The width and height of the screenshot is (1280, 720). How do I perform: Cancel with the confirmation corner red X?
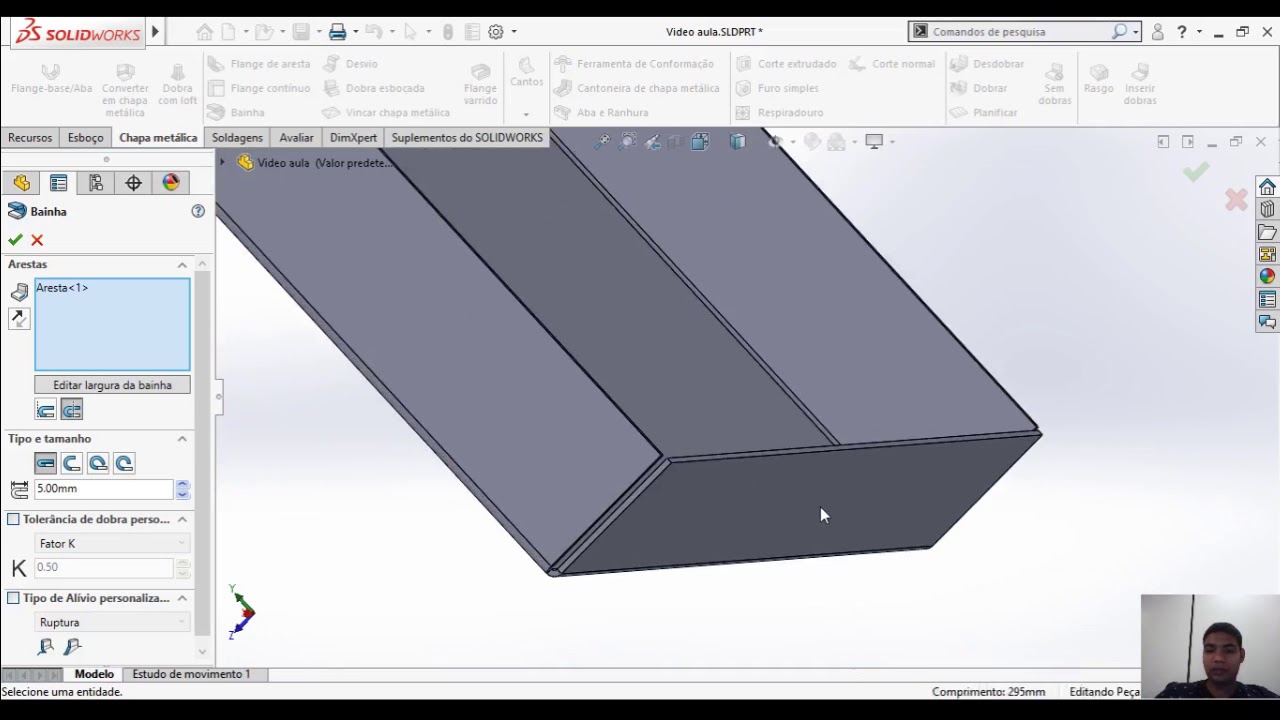[x=1237, y=200]
